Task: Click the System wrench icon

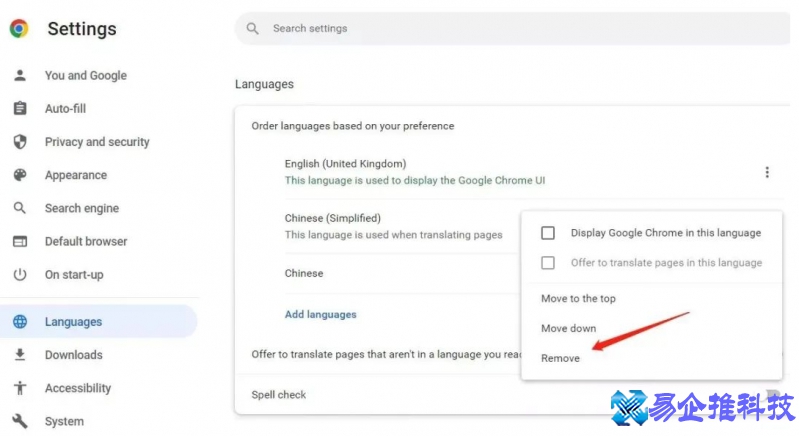Action: click(20, 421)
